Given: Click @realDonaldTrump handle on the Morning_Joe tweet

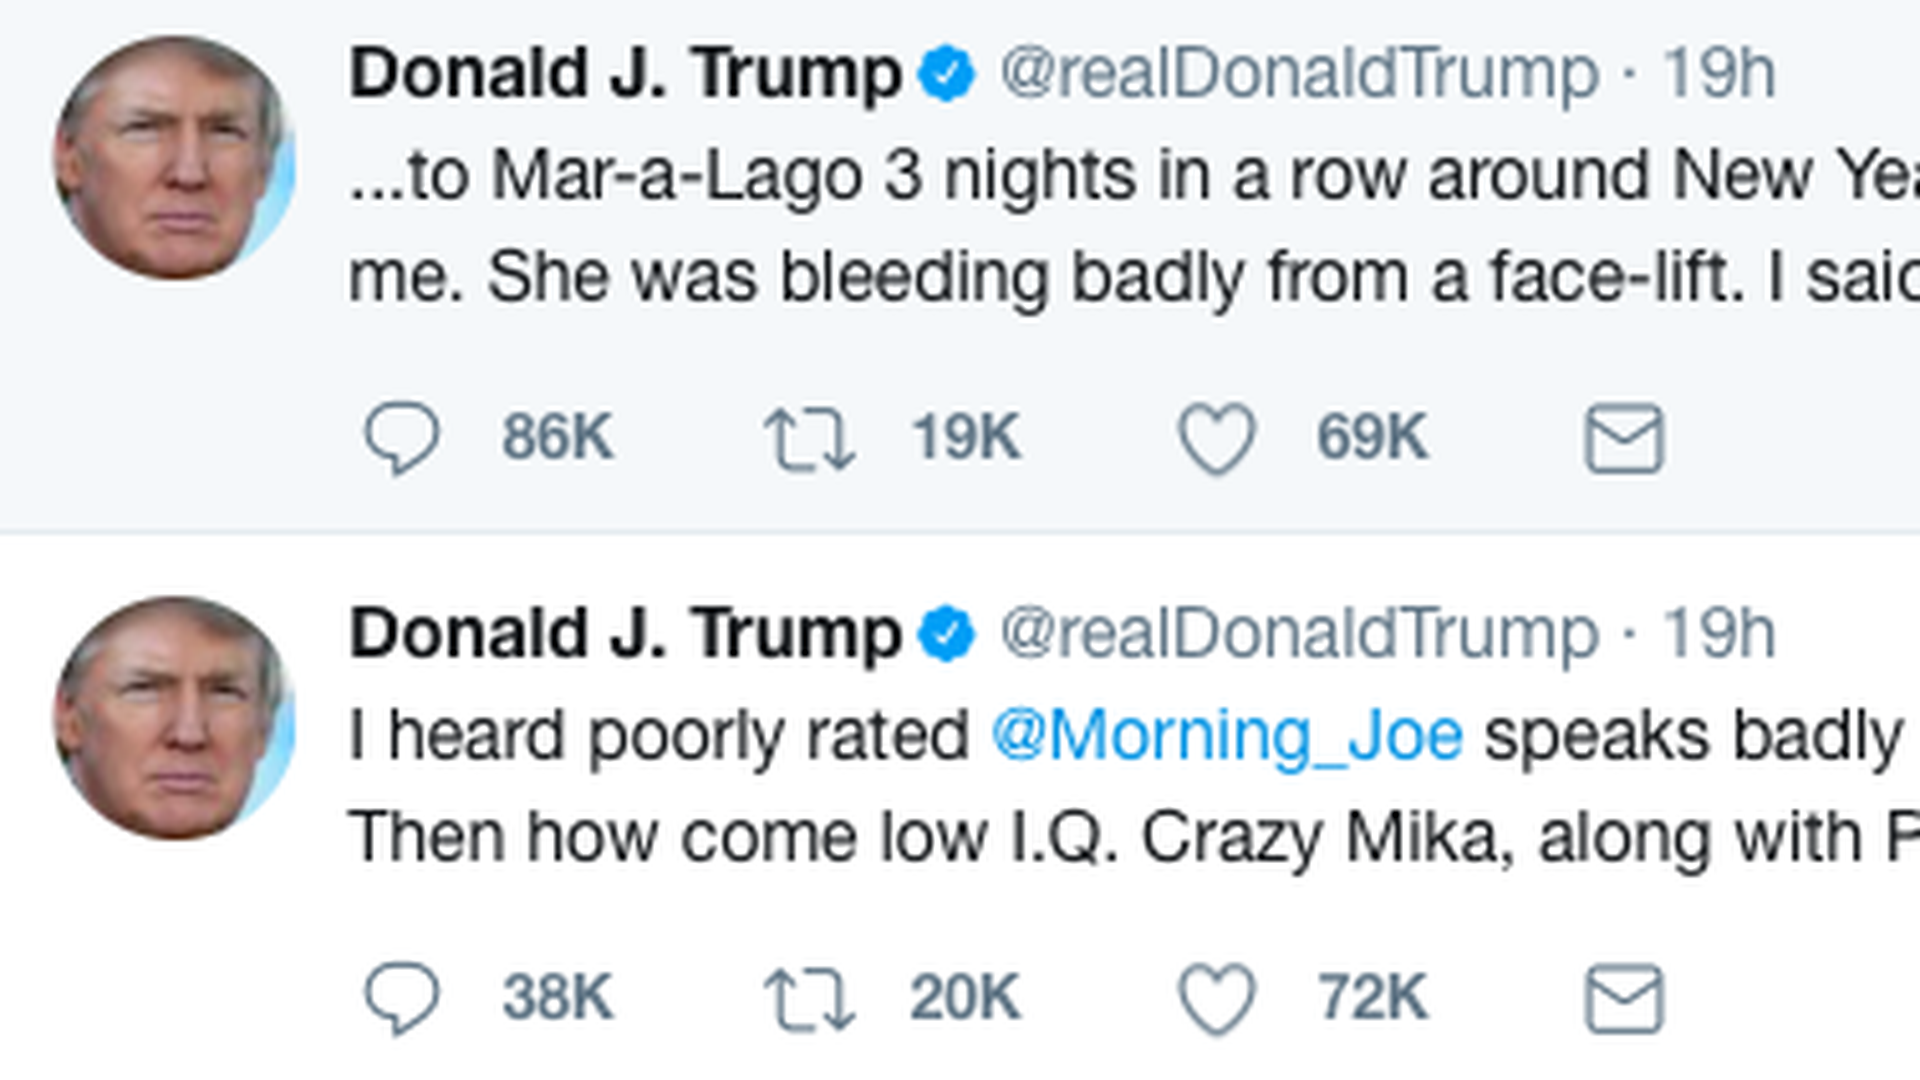Looking at the screenshot, I should tap(1298, 634).
